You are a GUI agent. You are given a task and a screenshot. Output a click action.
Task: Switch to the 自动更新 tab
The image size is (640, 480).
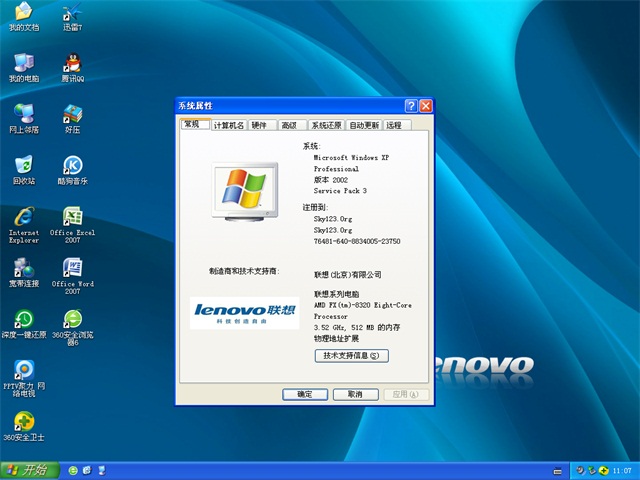click(x=364, y=125)
